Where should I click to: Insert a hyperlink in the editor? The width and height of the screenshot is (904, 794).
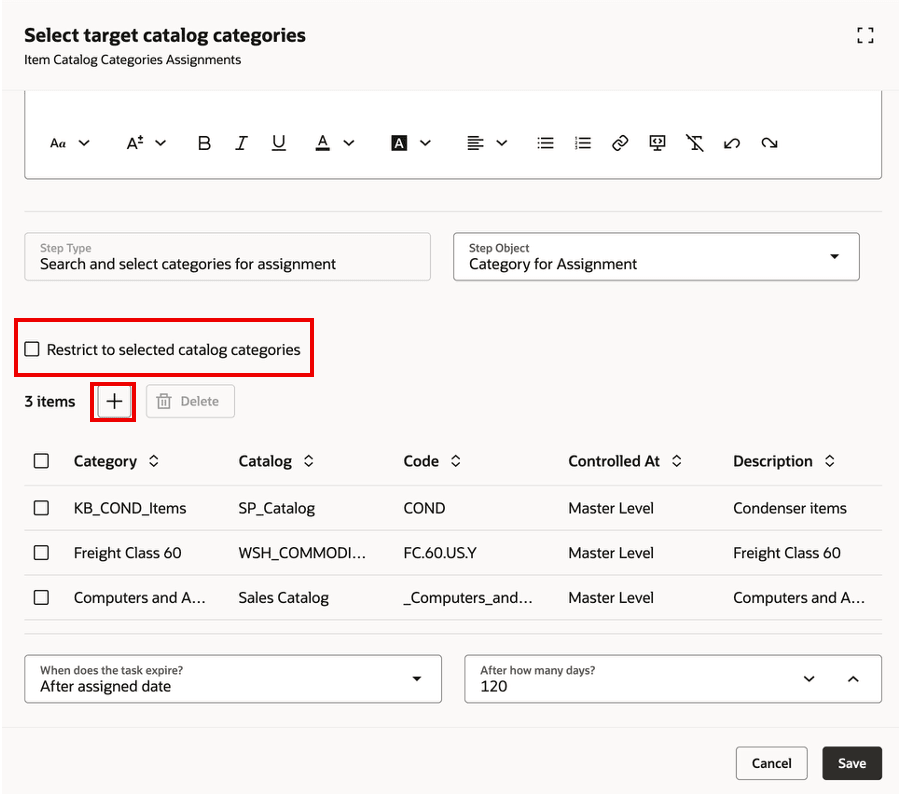[619, 143]
